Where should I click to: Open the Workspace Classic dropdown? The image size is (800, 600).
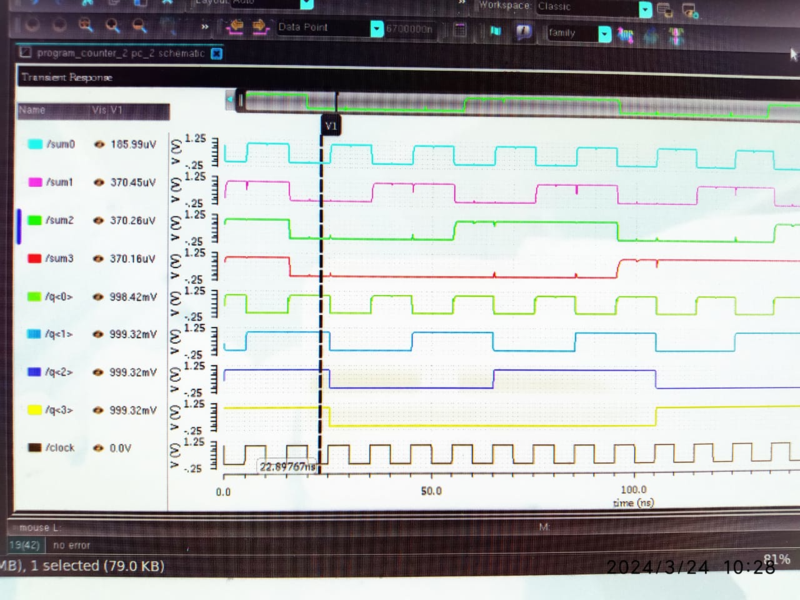pyautogui.click(x=645, y=9)
